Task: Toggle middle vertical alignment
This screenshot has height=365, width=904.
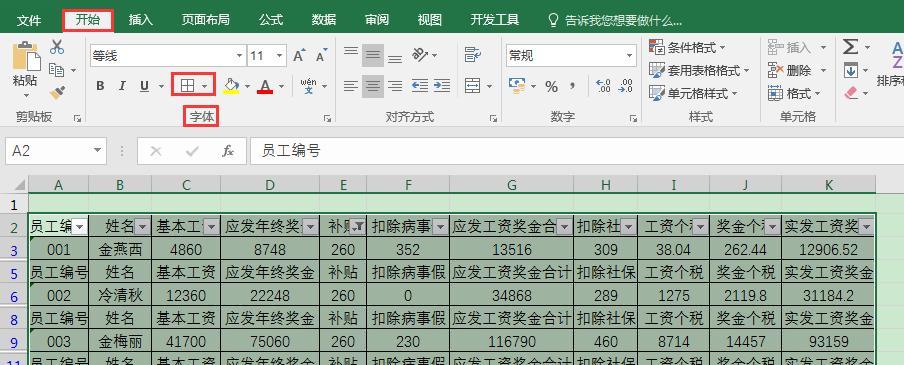Action: 373,55
